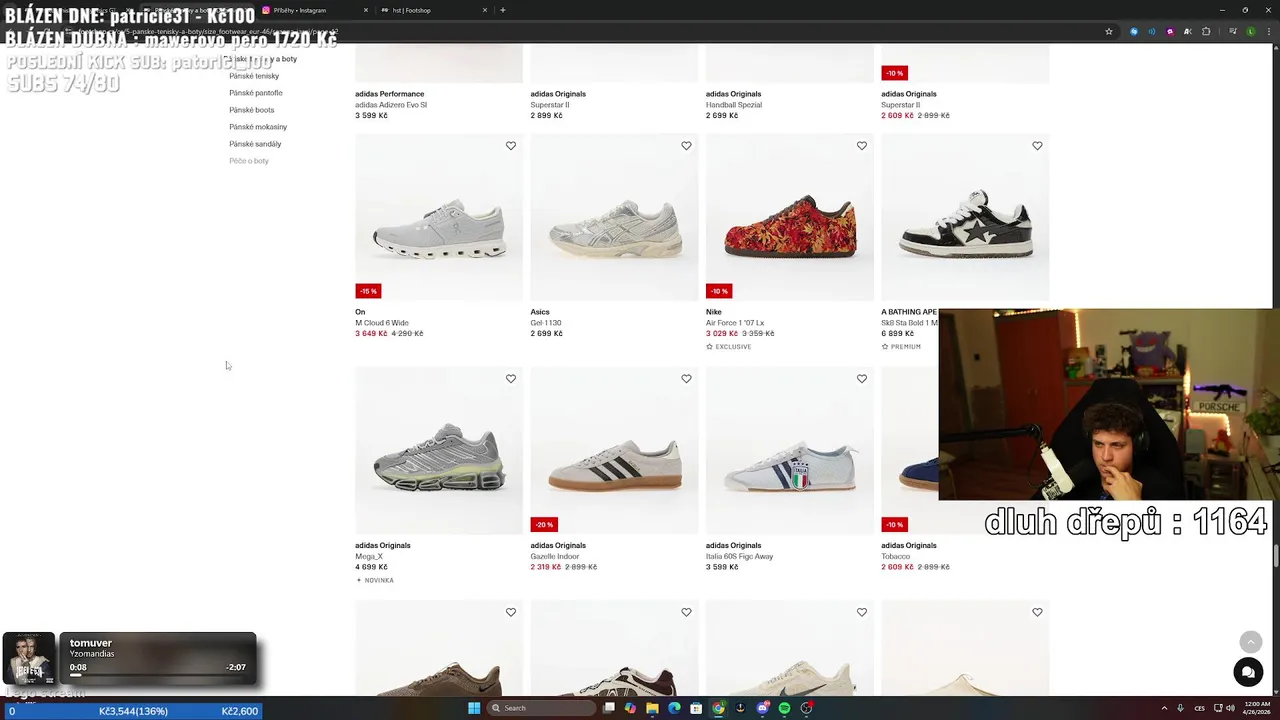Open the volume tray icon
The height and width of the screenshot is (720, 1280).
[x=1230, y=708]
